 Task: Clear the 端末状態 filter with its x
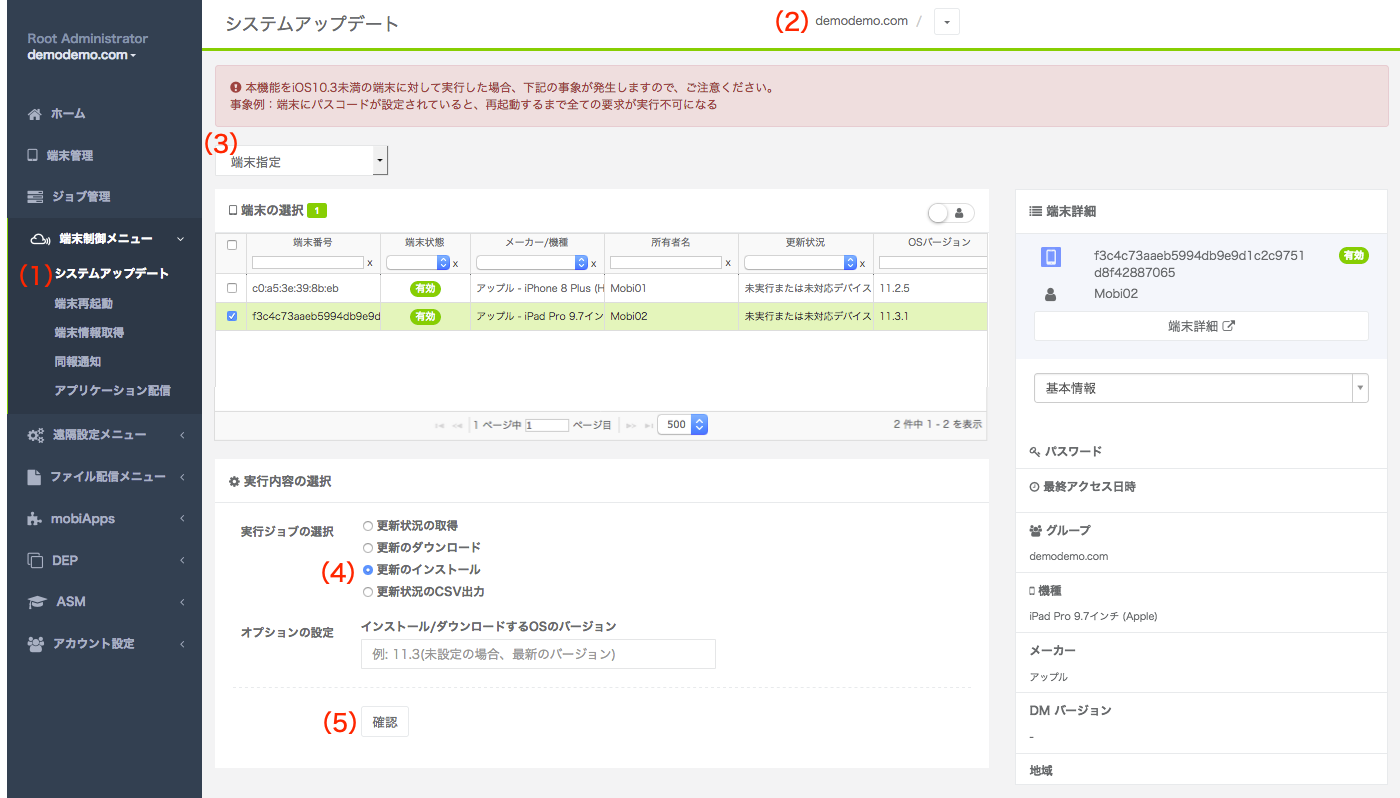(456, 264)
